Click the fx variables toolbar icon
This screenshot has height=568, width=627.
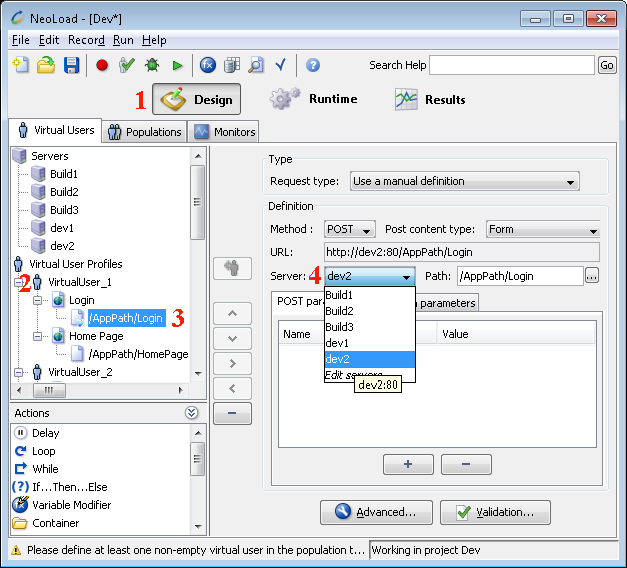[x=208, y=65]
